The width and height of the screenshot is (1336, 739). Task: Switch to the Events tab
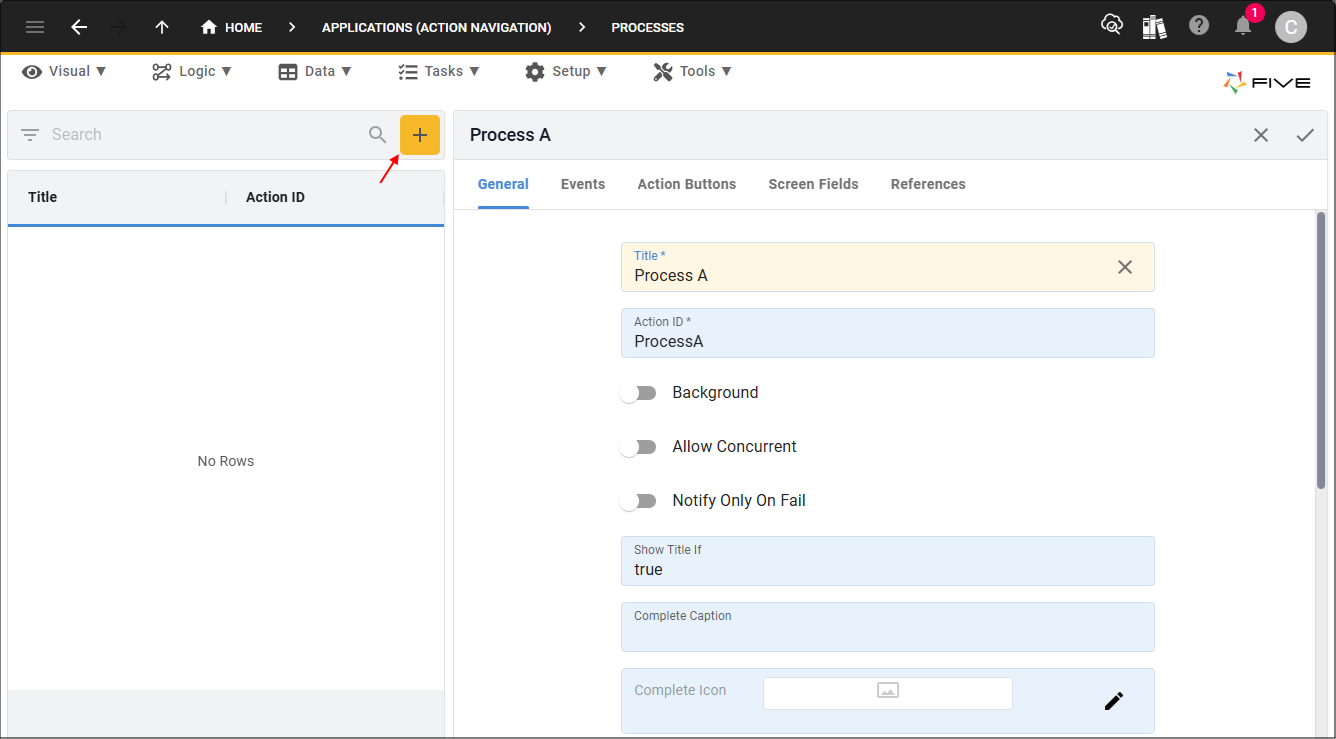point(583,184)
